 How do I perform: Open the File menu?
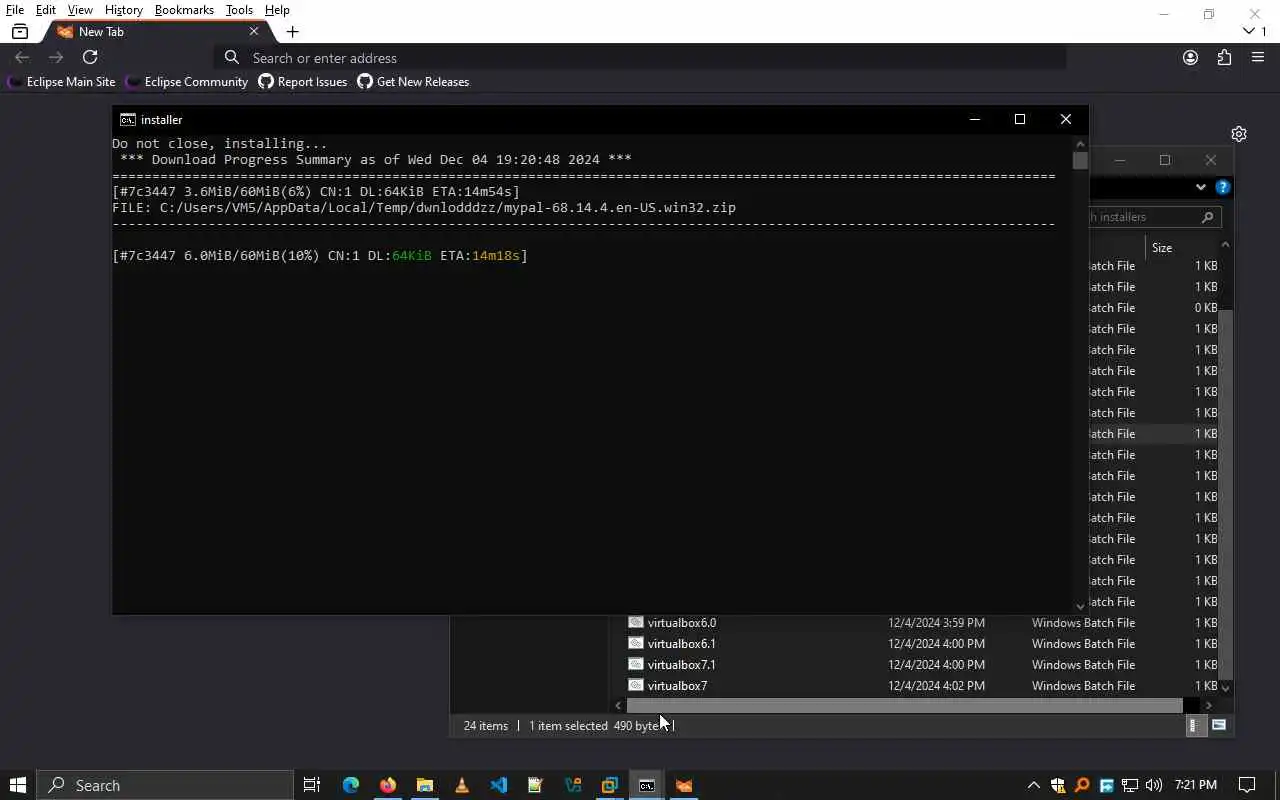pyautogui.click(x=15, y=10)
